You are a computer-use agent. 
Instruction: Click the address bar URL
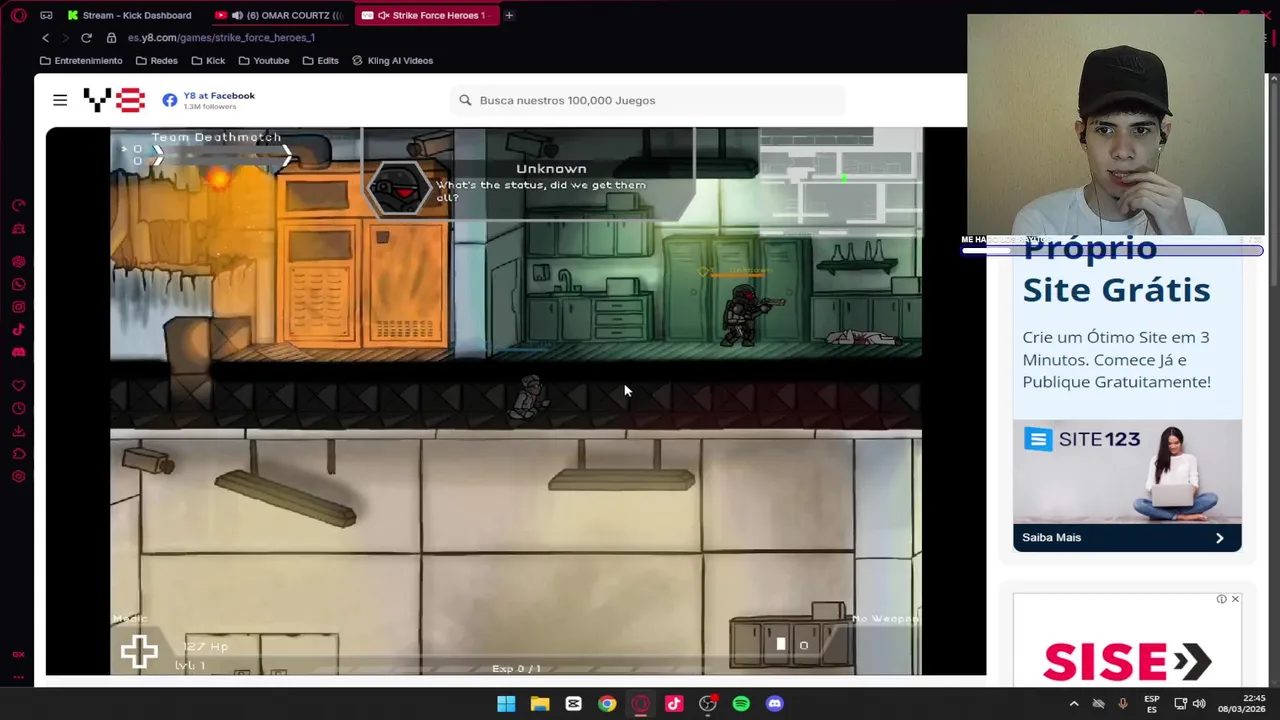(x=221, y=37)
